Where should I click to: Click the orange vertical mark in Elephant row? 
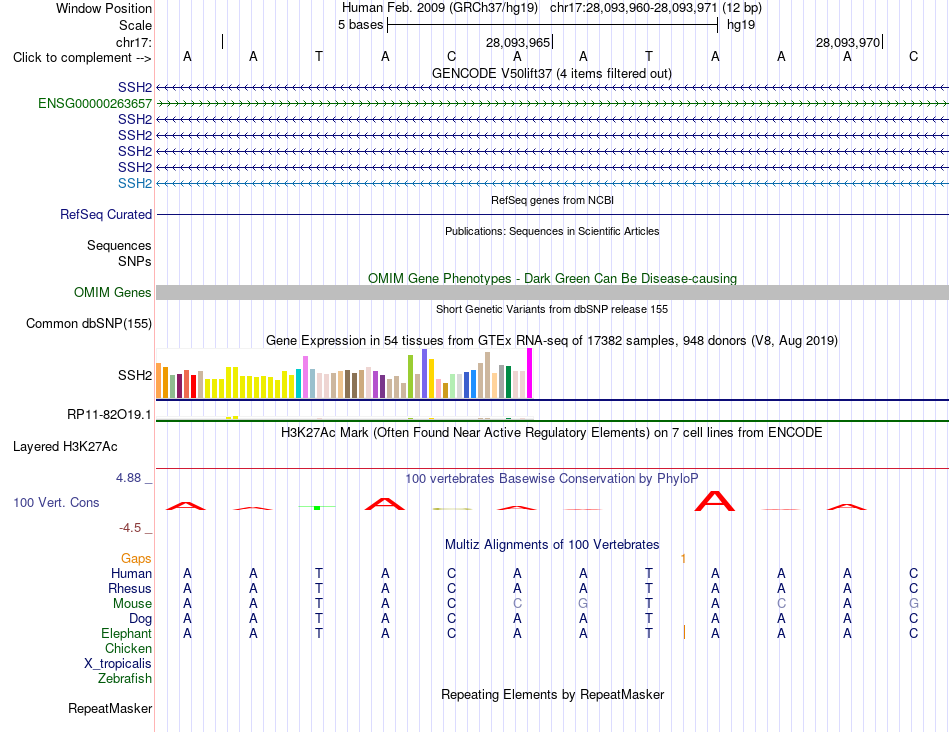[684, 632]
